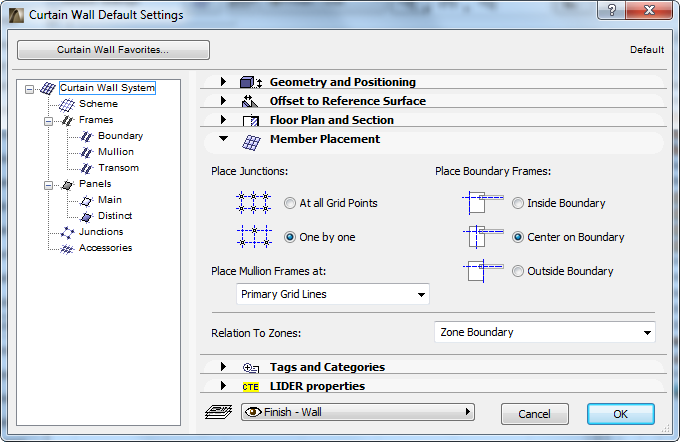Select the Frames tree label

pyautogui.click(x=96, y=120)
